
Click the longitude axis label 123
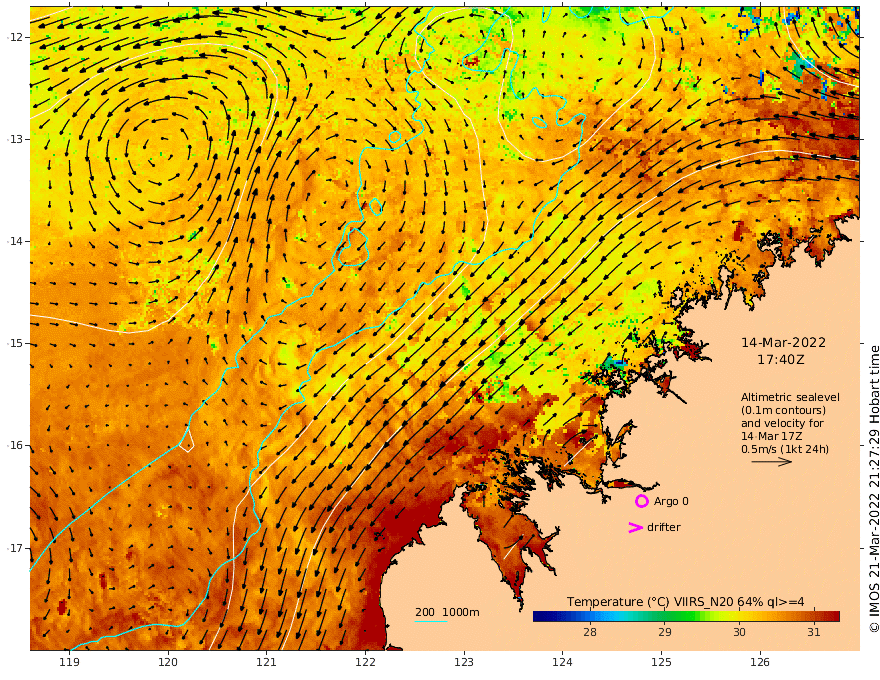coord(464,662)
